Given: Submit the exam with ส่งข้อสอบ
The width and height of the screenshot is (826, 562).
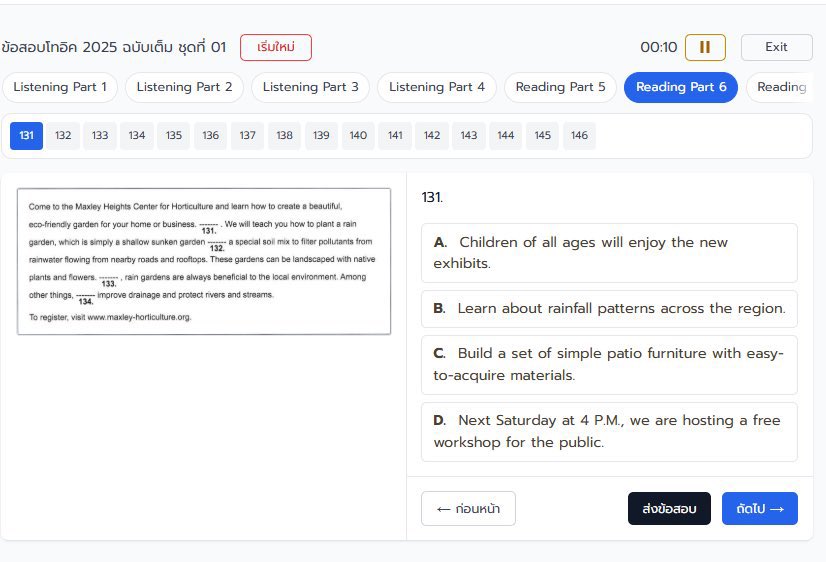Looking at the screenshot, I should click(x=669, y=509).
